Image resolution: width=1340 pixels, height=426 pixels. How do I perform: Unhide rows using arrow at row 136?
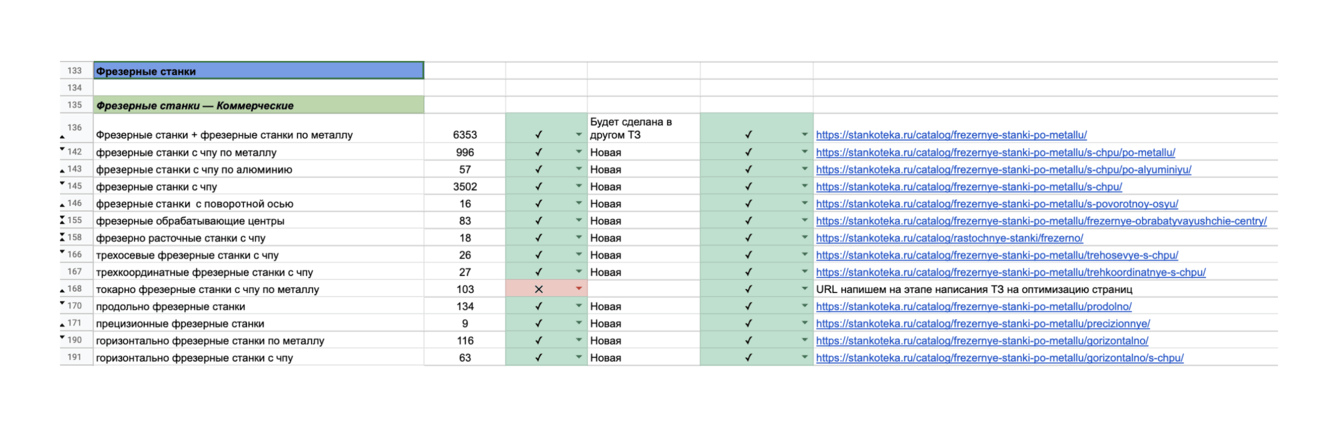coord(62,136)
